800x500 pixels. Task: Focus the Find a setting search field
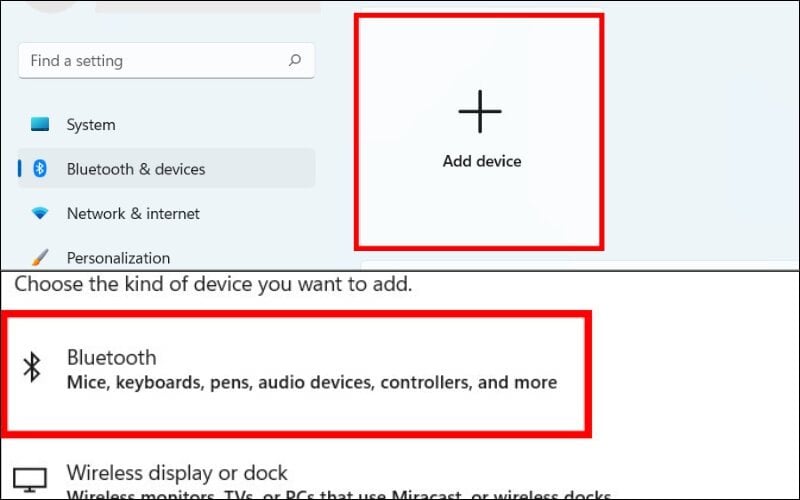click(166, 61)
